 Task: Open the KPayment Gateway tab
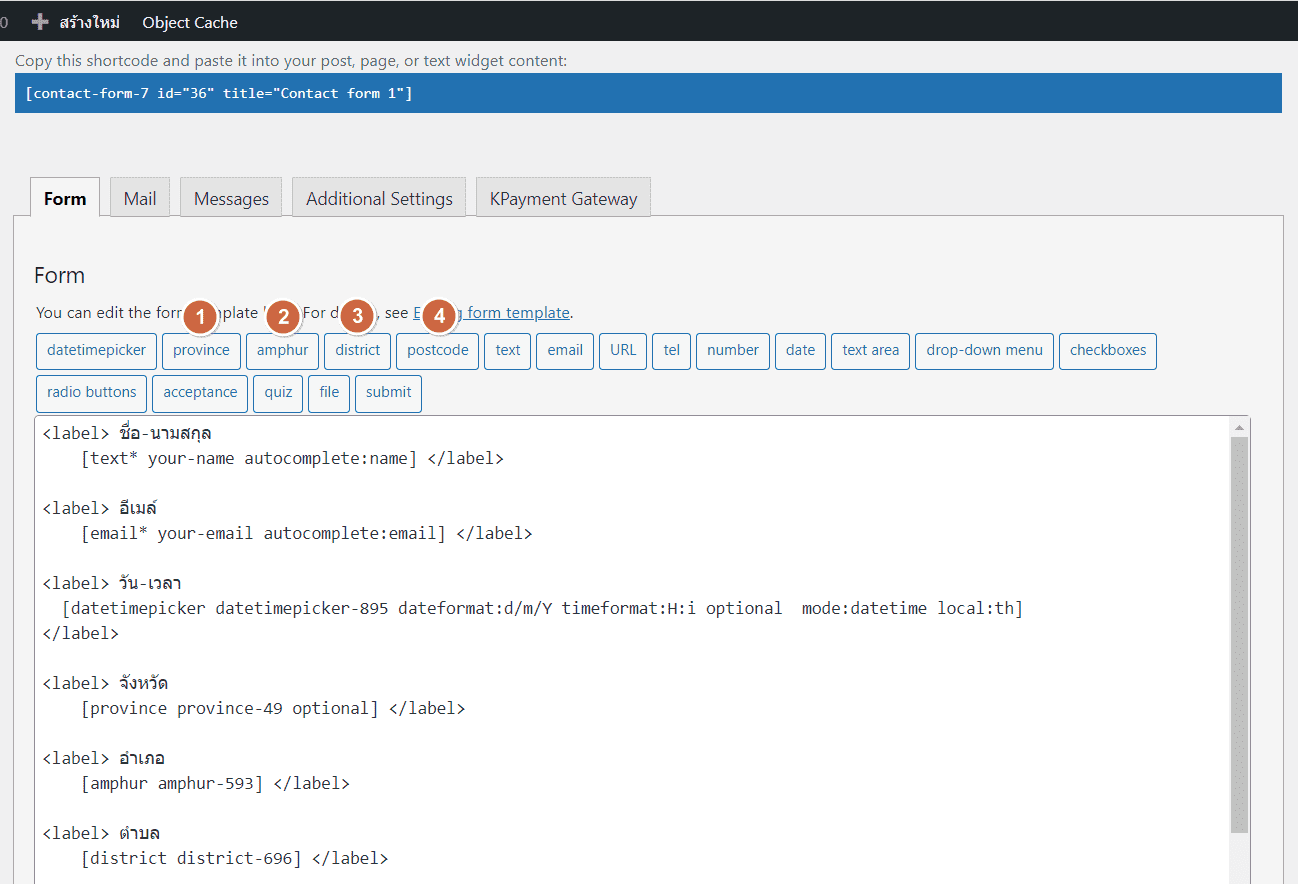[x=563, y=198]
